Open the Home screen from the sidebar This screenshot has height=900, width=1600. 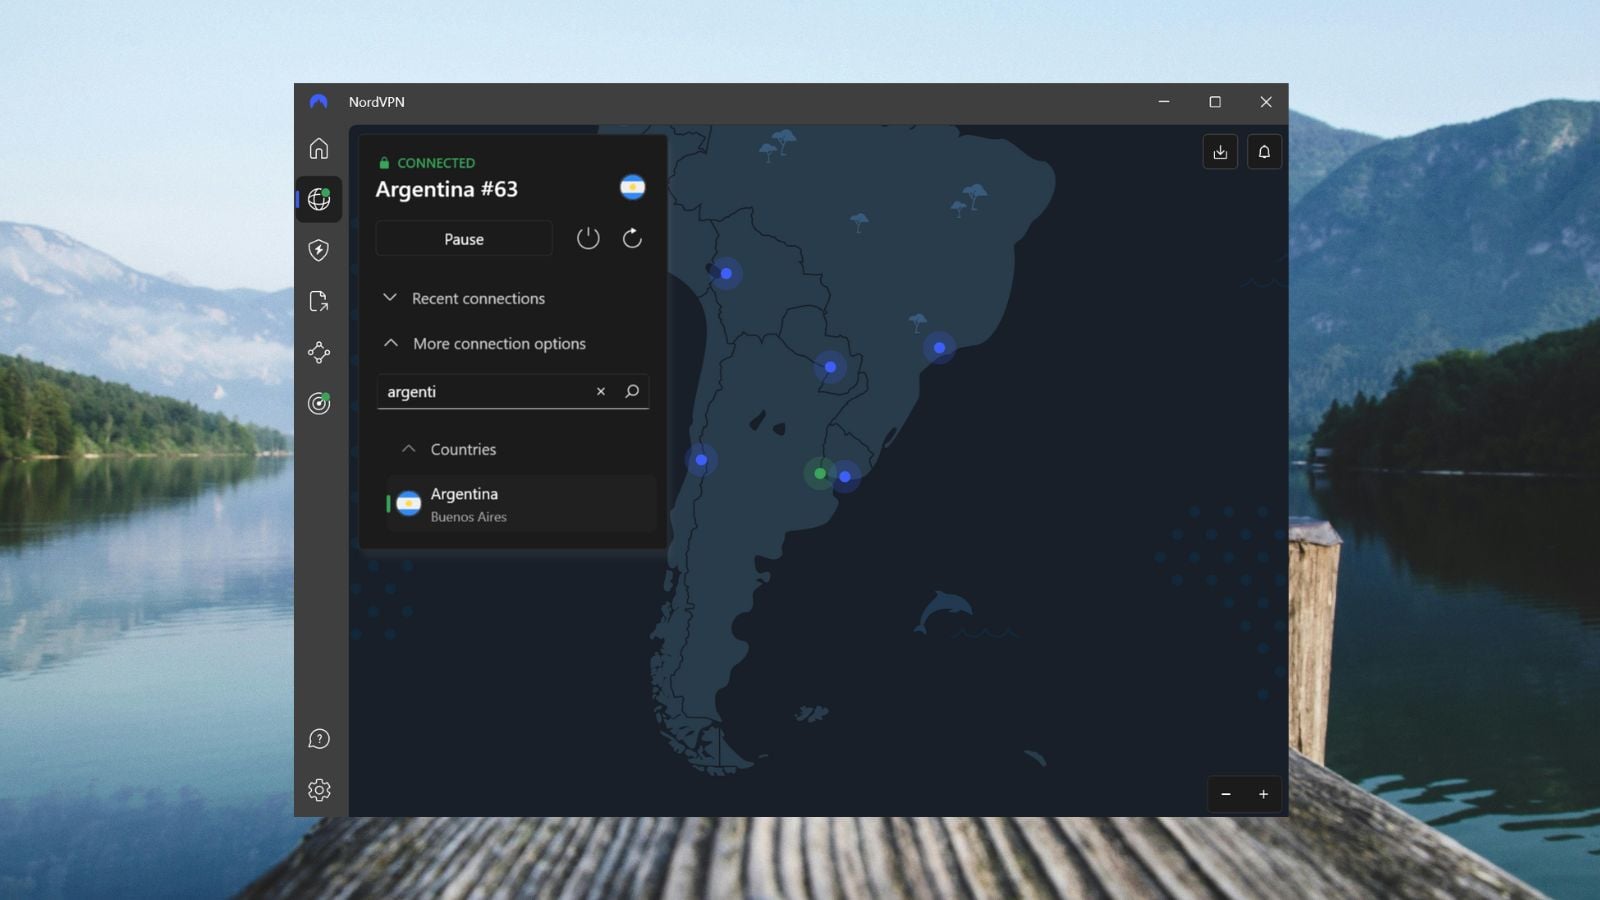click(318, 147)
